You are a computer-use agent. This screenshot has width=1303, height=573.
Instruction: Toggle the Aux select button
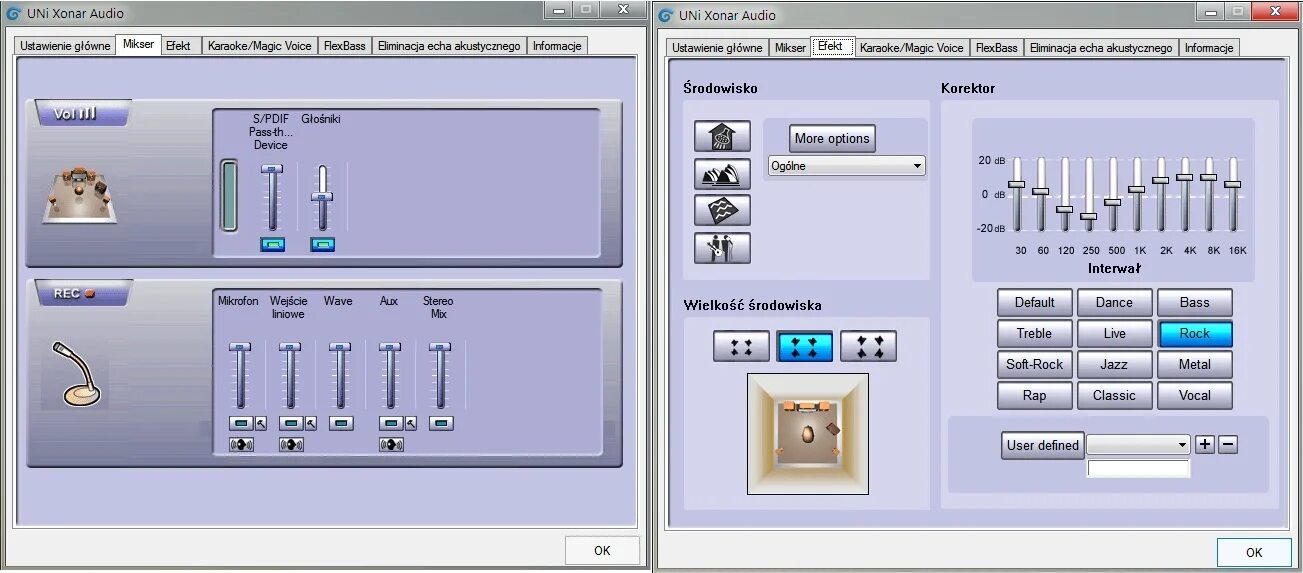click(391, 423)
